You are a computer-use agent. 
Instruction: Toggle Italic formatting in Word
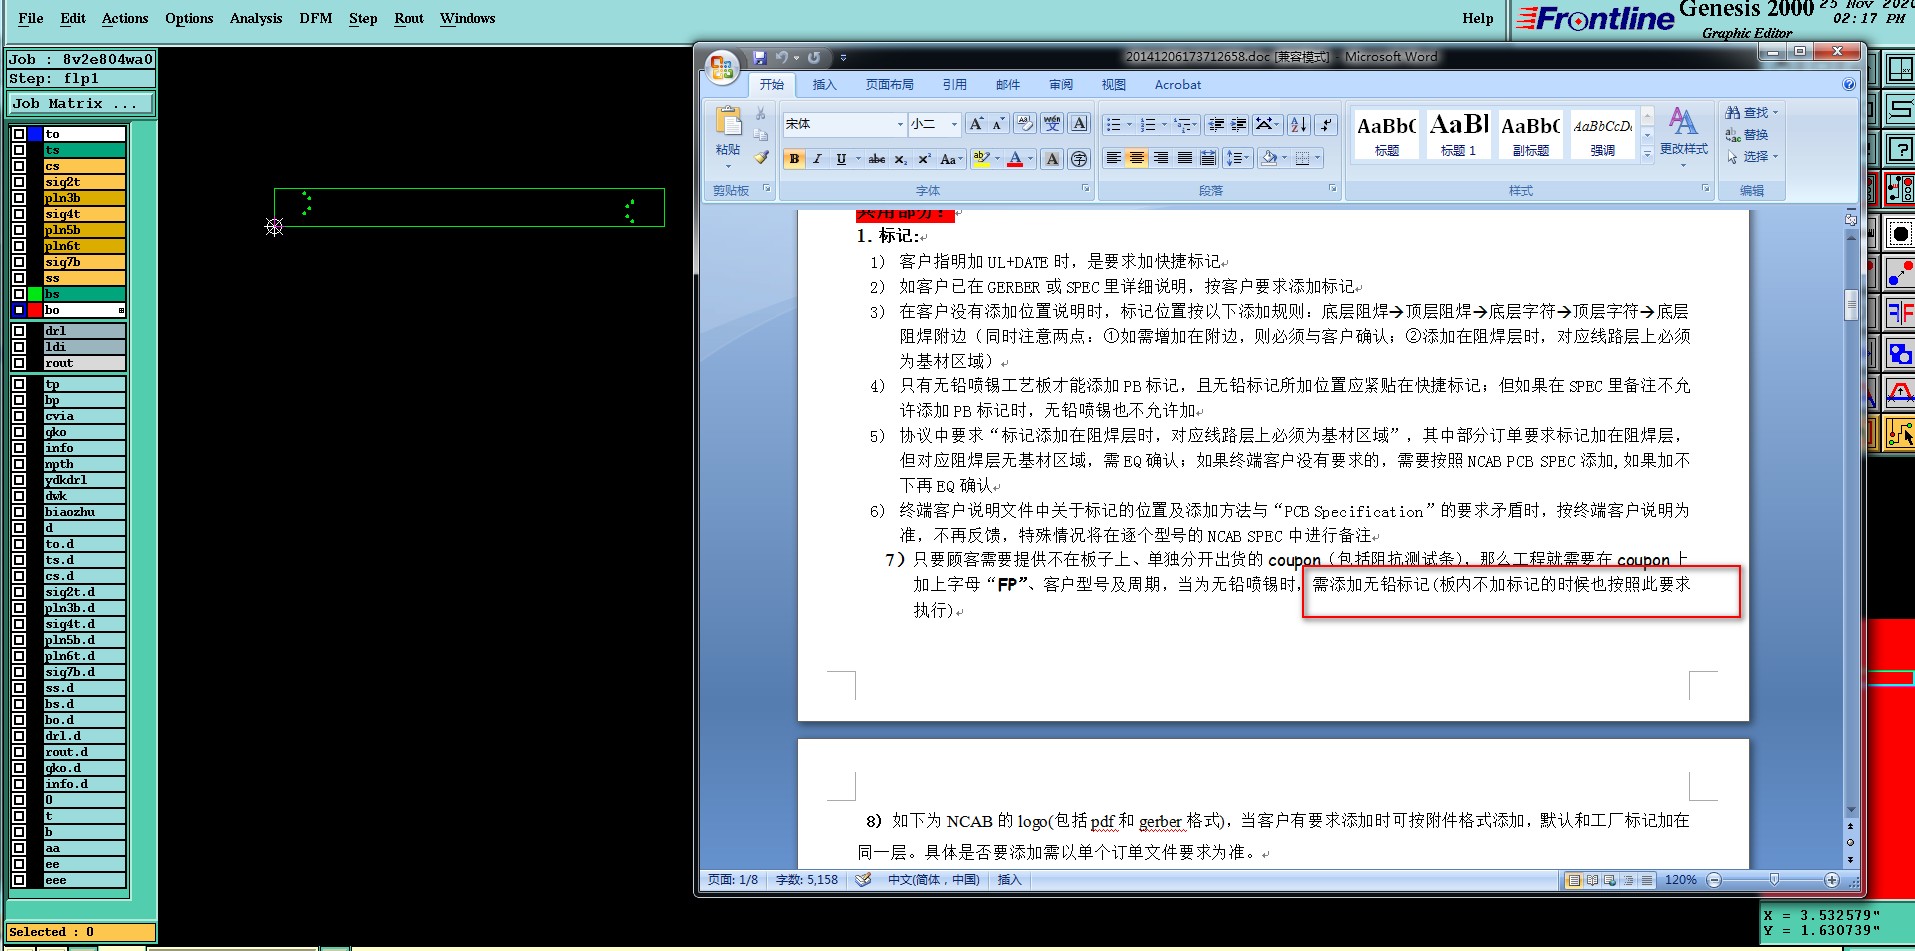tap(817, 159)
